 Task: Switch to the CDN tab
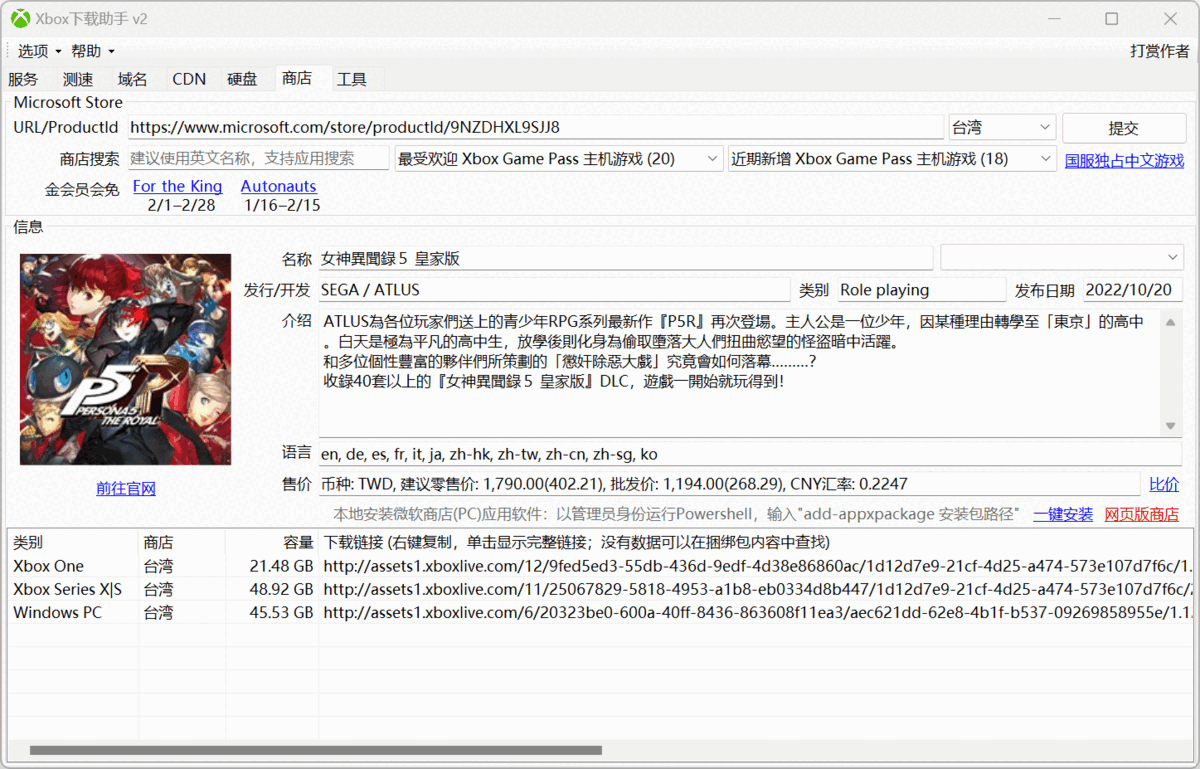189,79
